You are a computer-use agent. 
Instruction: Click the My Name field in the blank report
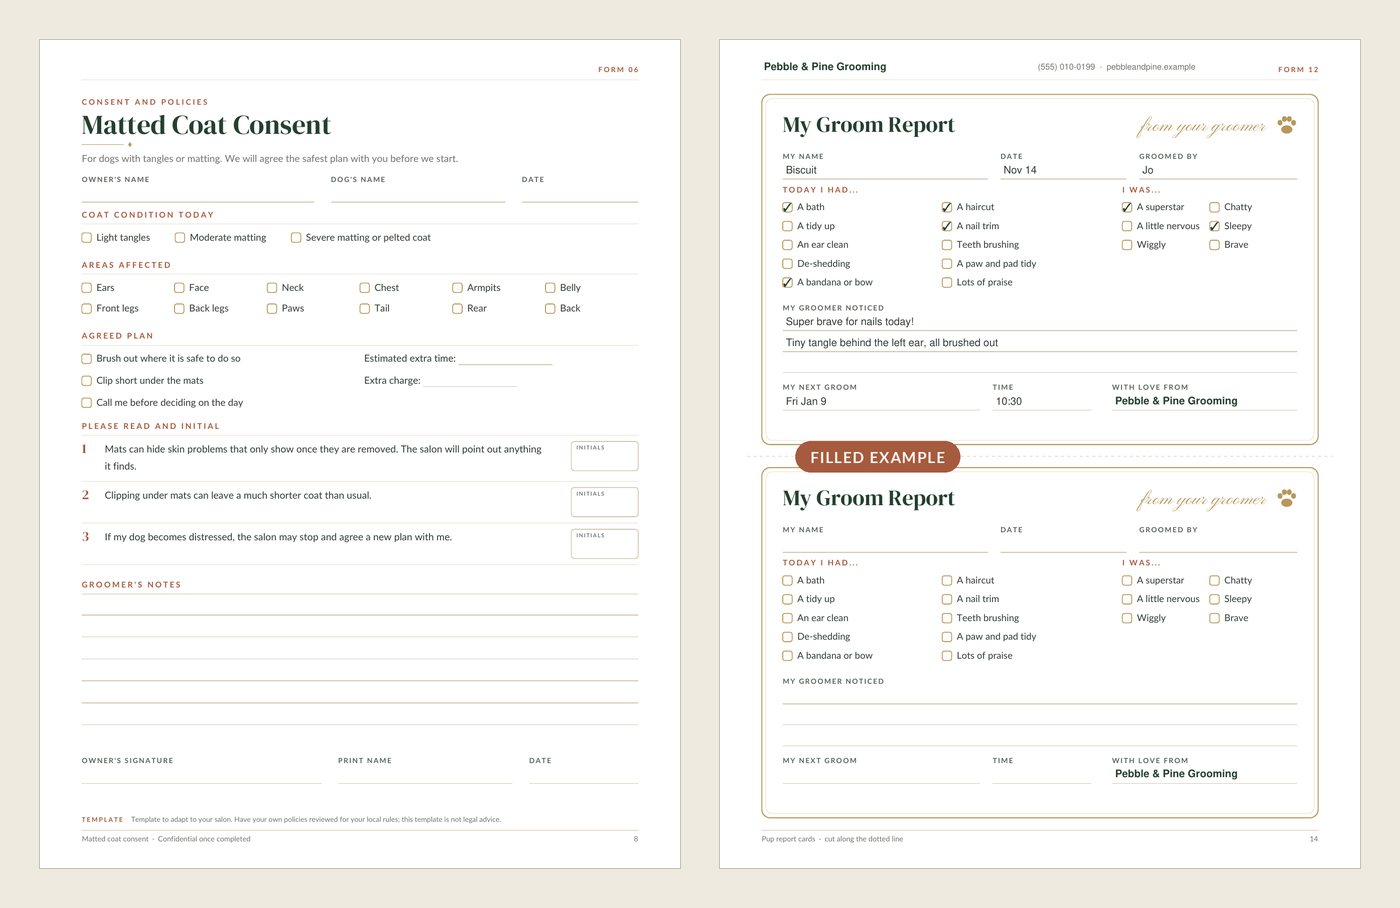[x=885, y=544]
